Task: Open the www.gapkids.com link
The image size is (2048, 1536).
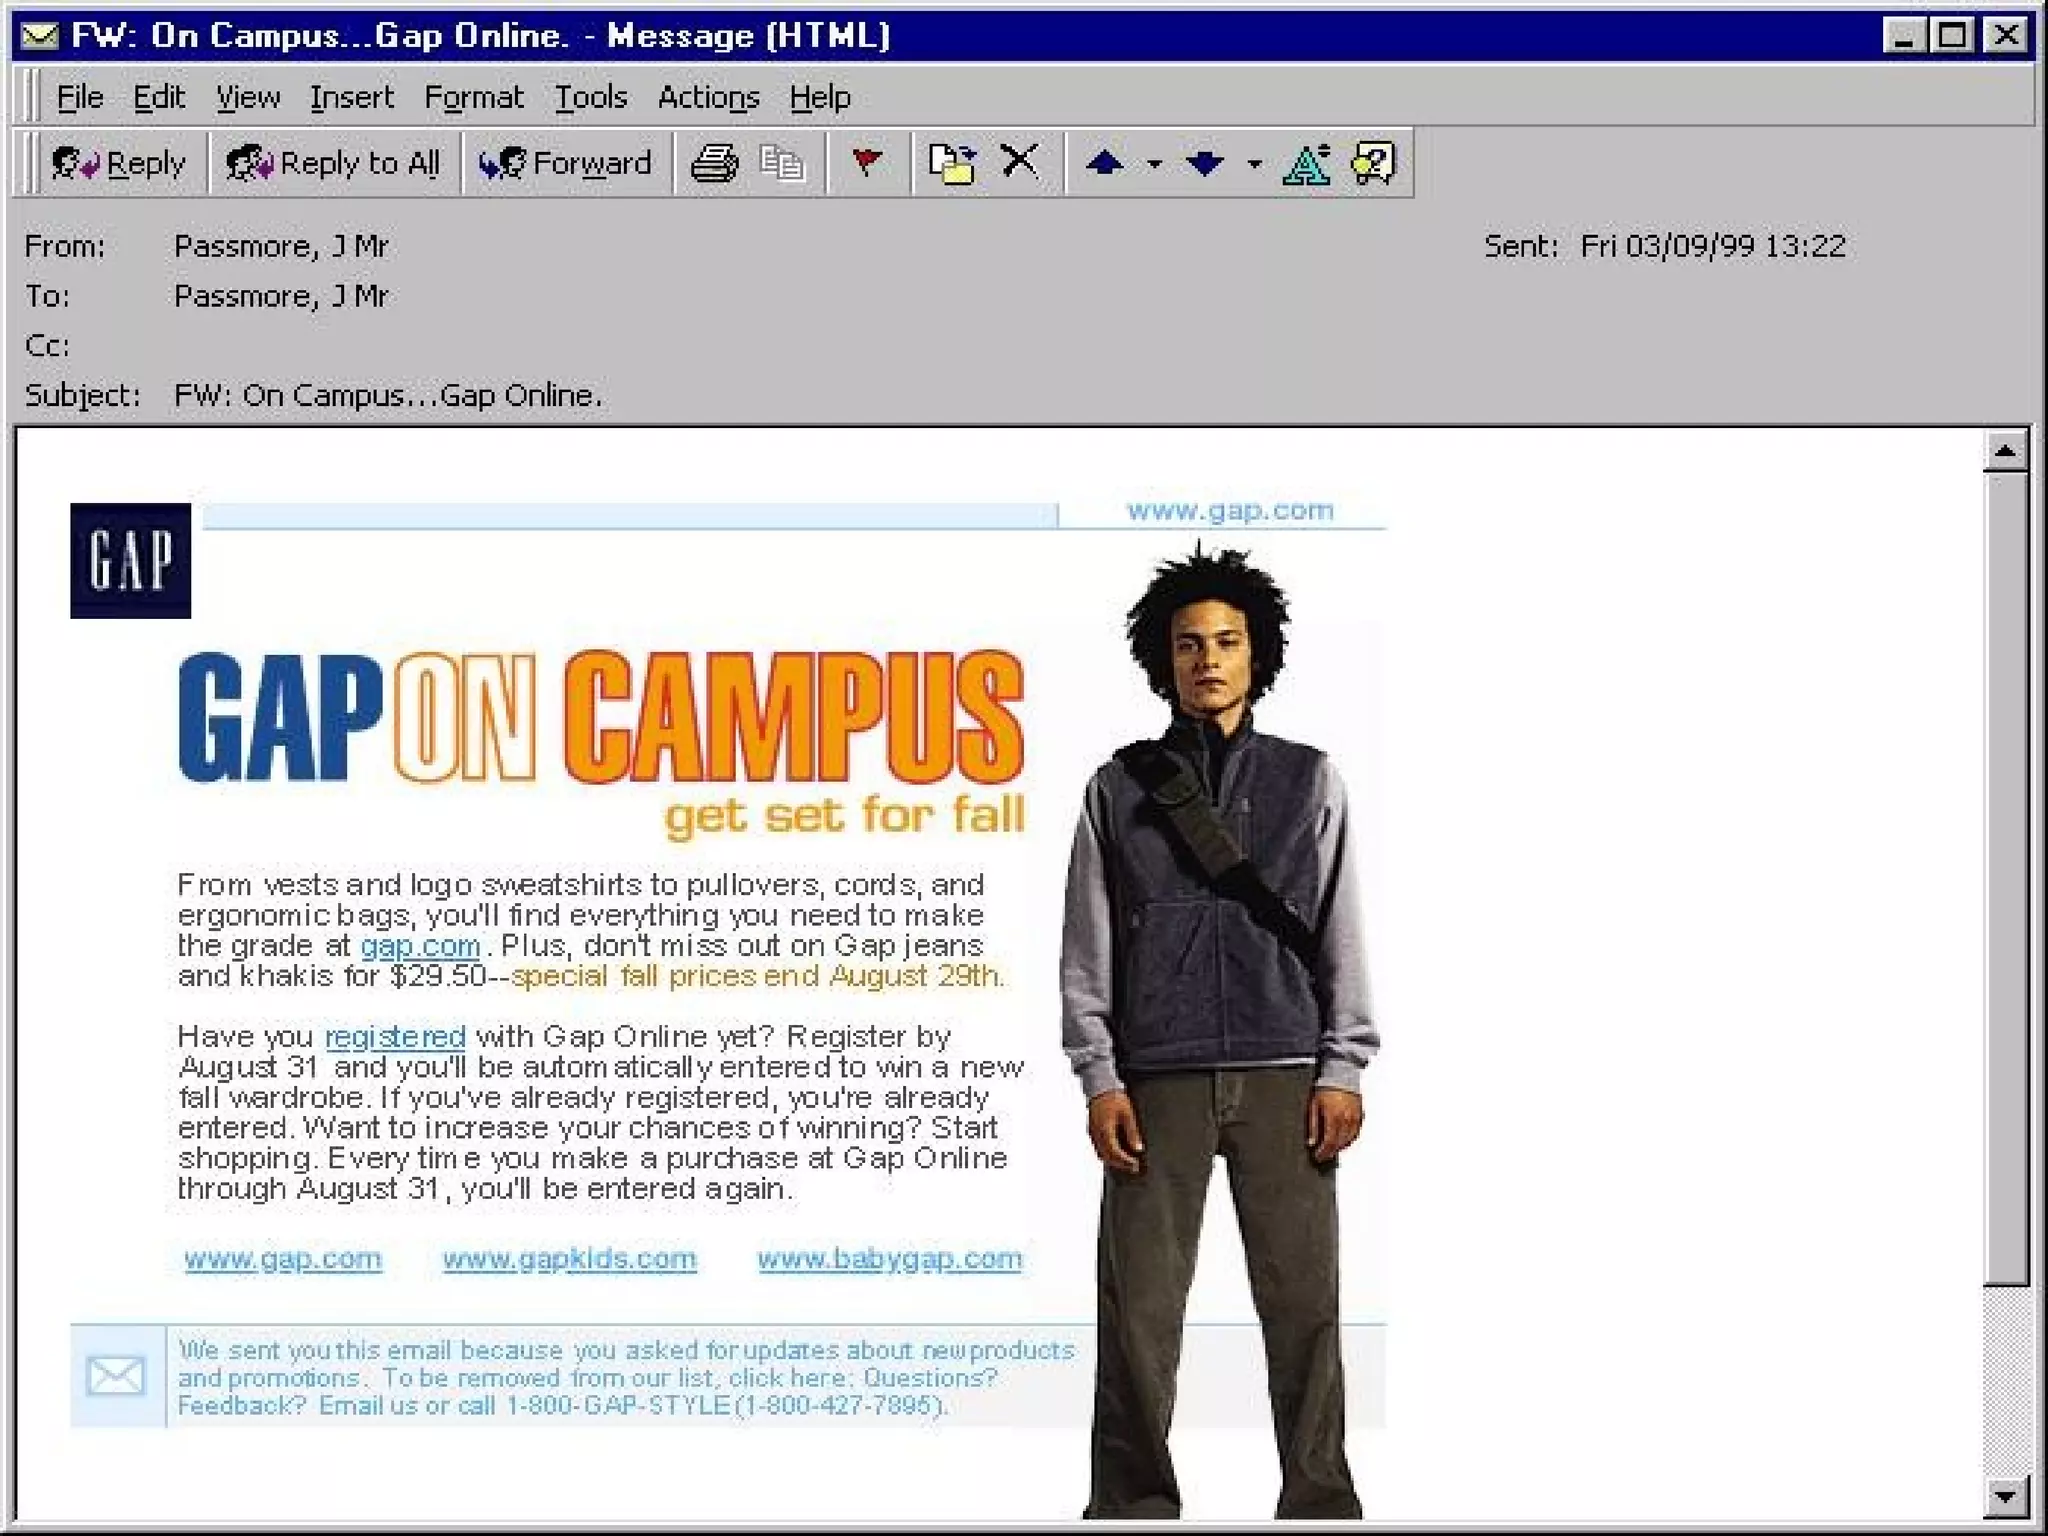Action: [569, 1259]
